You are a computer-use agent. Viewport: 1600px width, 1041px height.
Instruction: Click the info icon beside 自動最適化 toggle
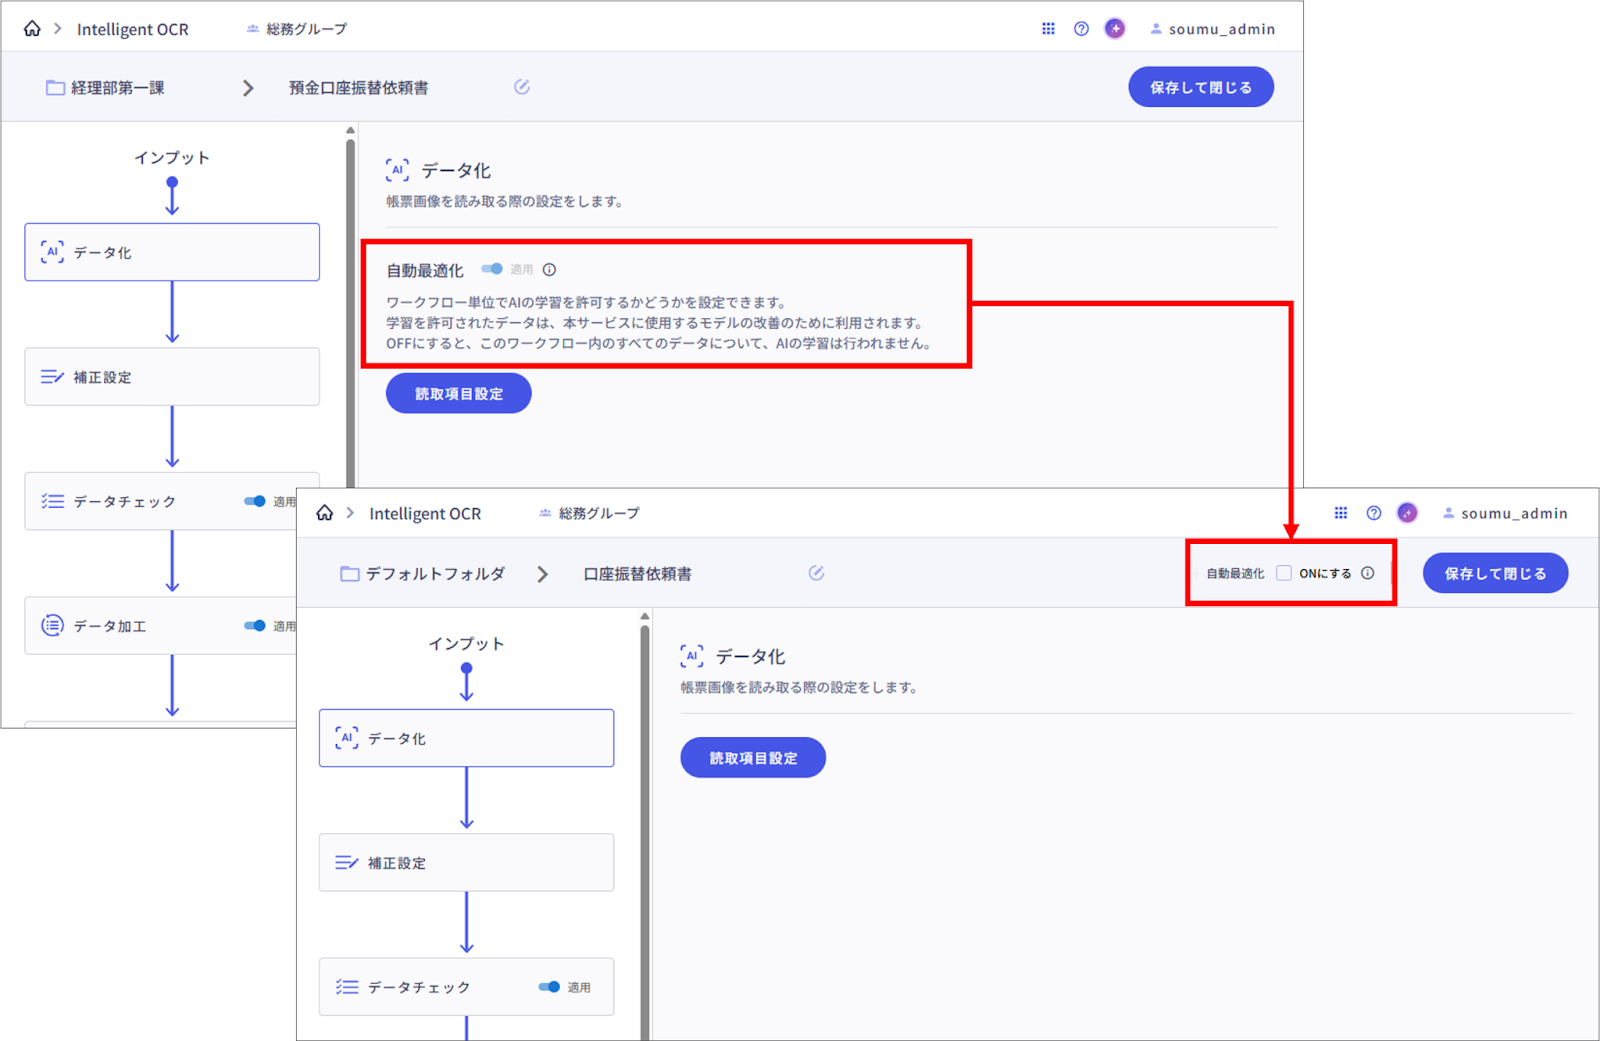[549, 269]
